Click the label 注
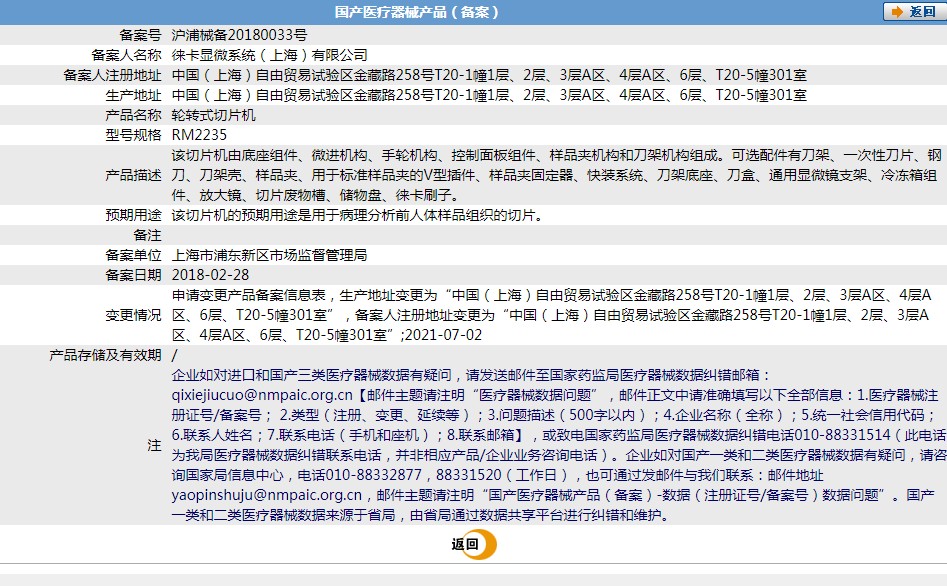 pyautogui.click(x=155, y=445)
